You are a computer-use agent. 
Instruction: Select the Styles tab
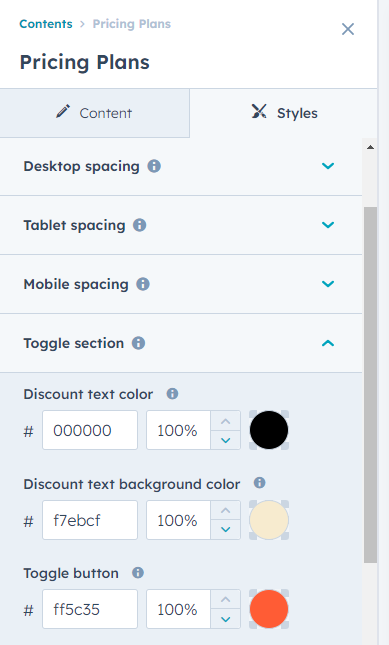tap(284, 113)
